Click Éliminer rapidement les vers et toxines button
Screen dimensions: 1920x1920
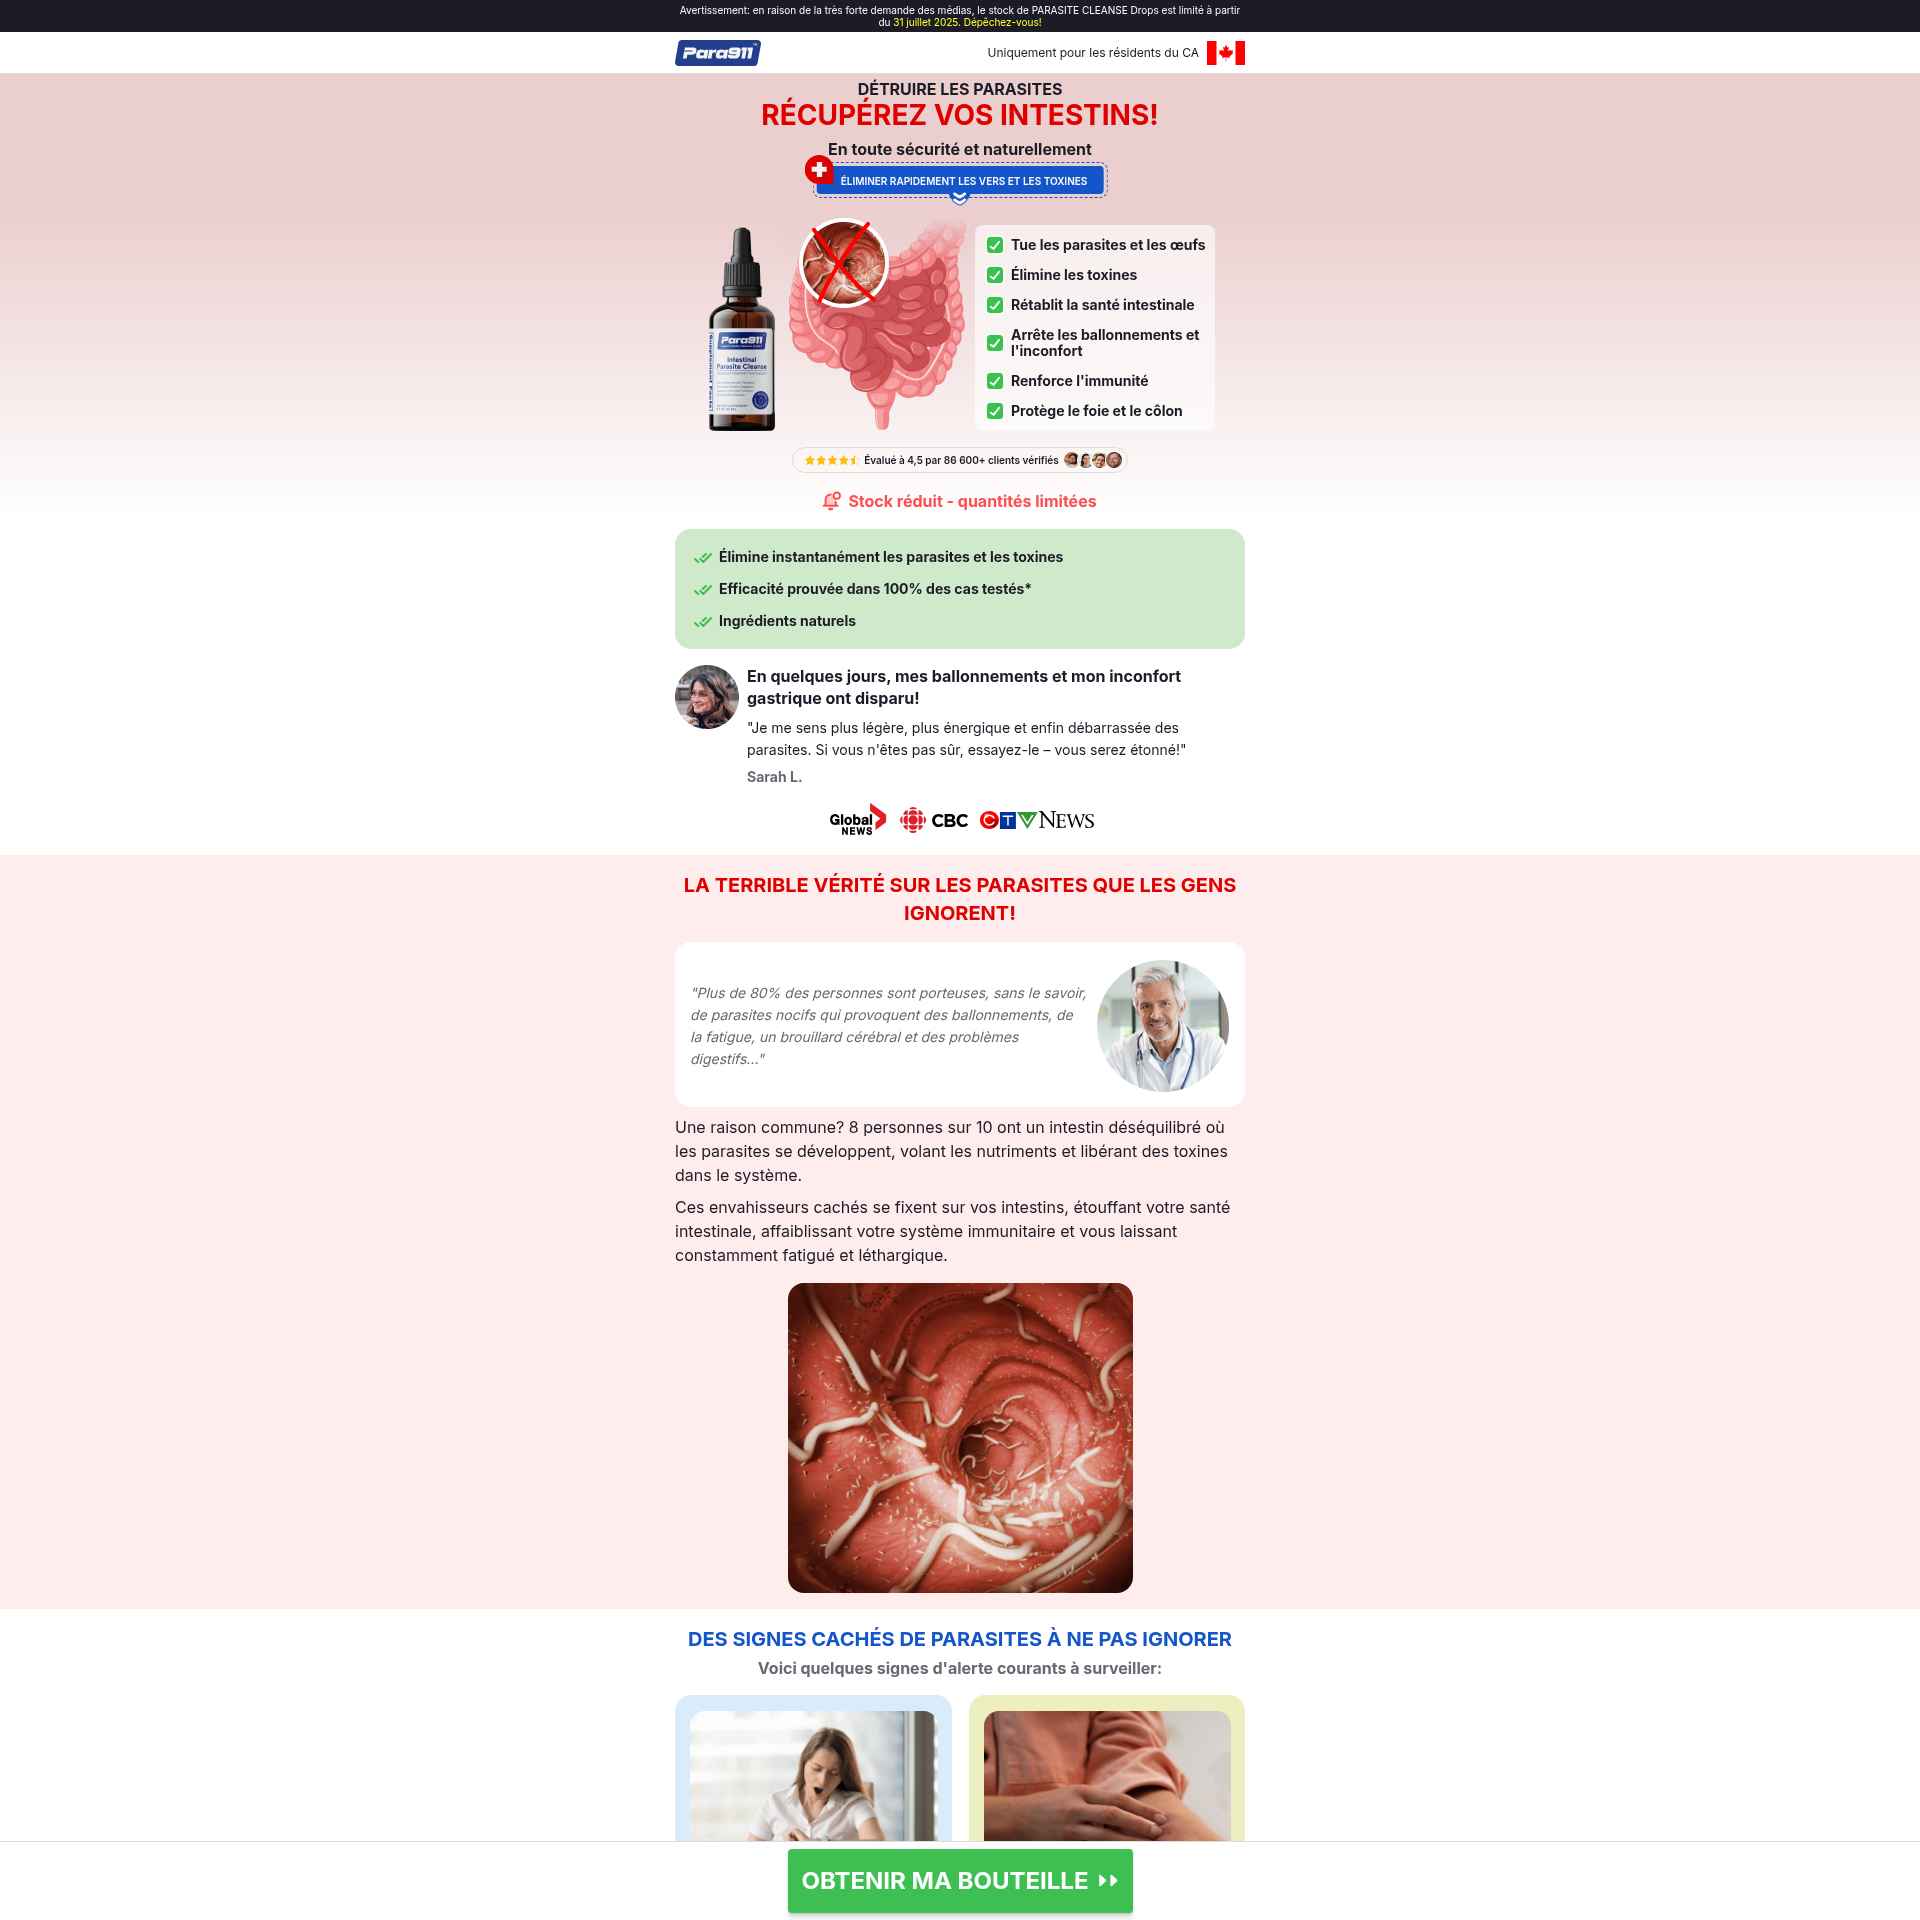962,181
